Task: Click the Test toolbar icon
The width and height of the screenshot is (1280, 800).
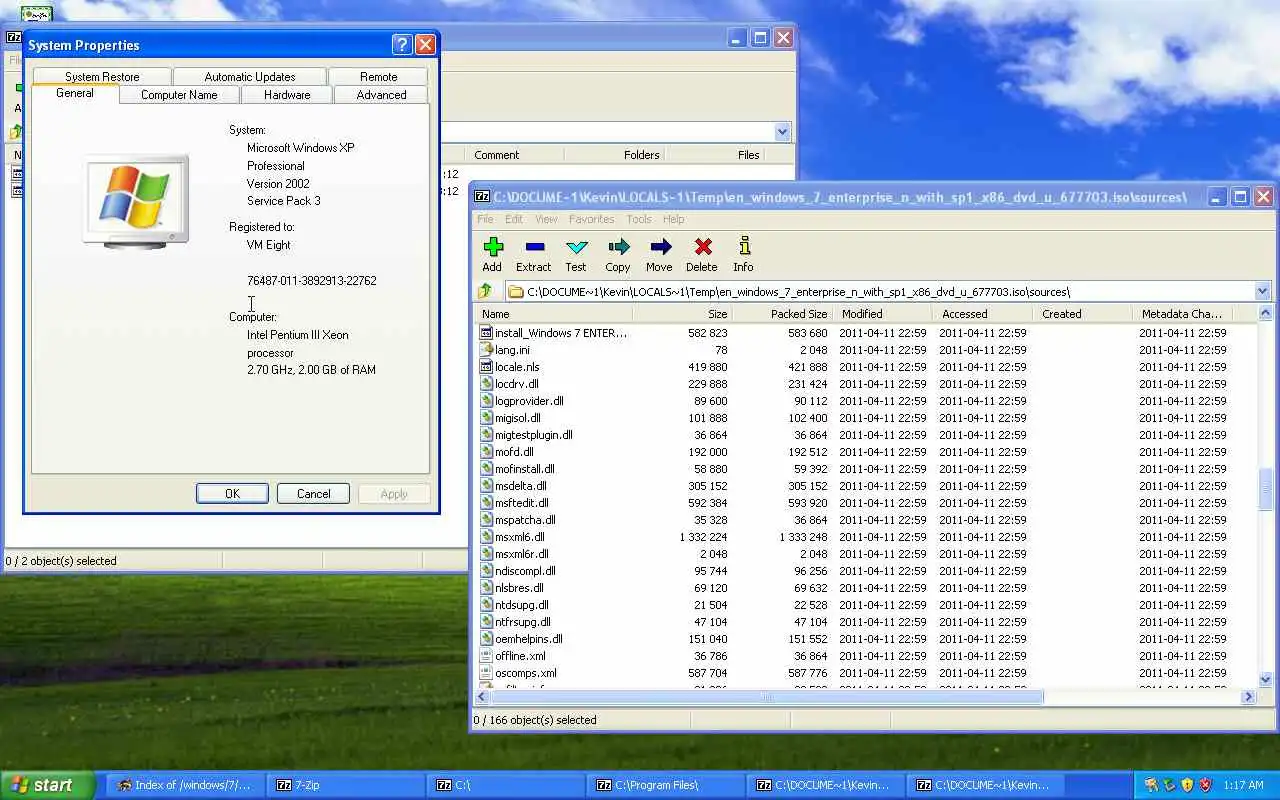Action: [x=576, y=247]
